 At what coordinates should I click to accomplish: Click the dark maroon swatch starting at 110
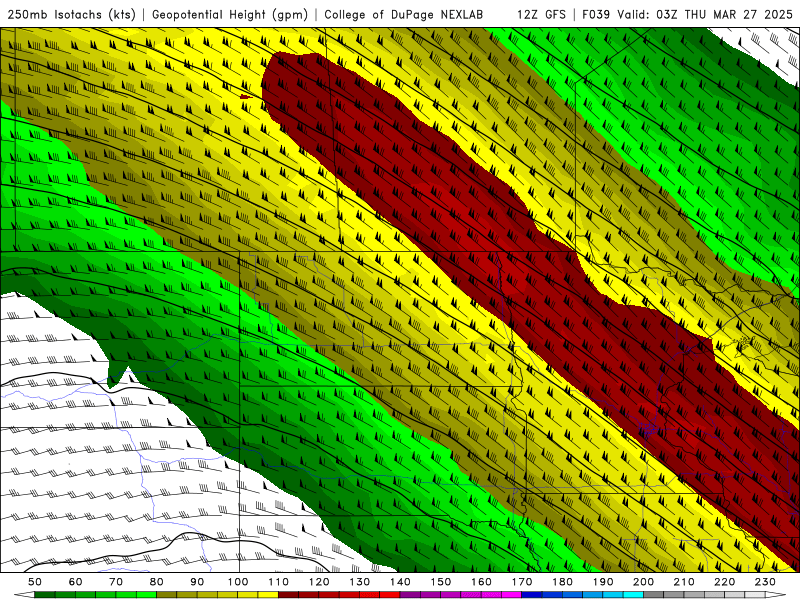click(288, 595)
